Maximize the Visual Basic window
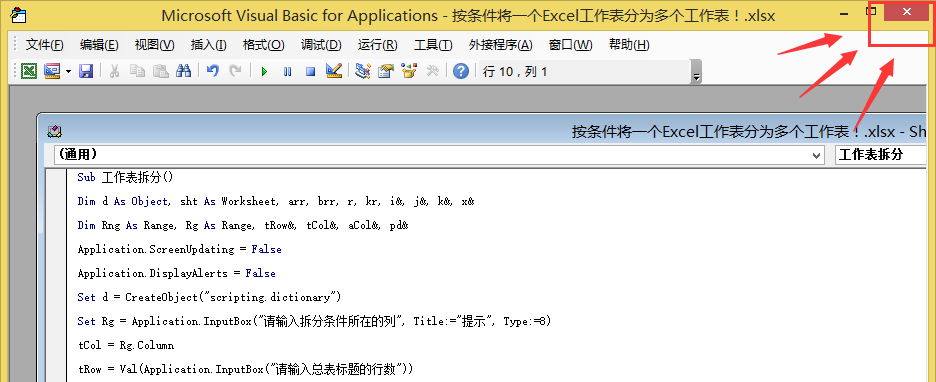 coord(872,11)
